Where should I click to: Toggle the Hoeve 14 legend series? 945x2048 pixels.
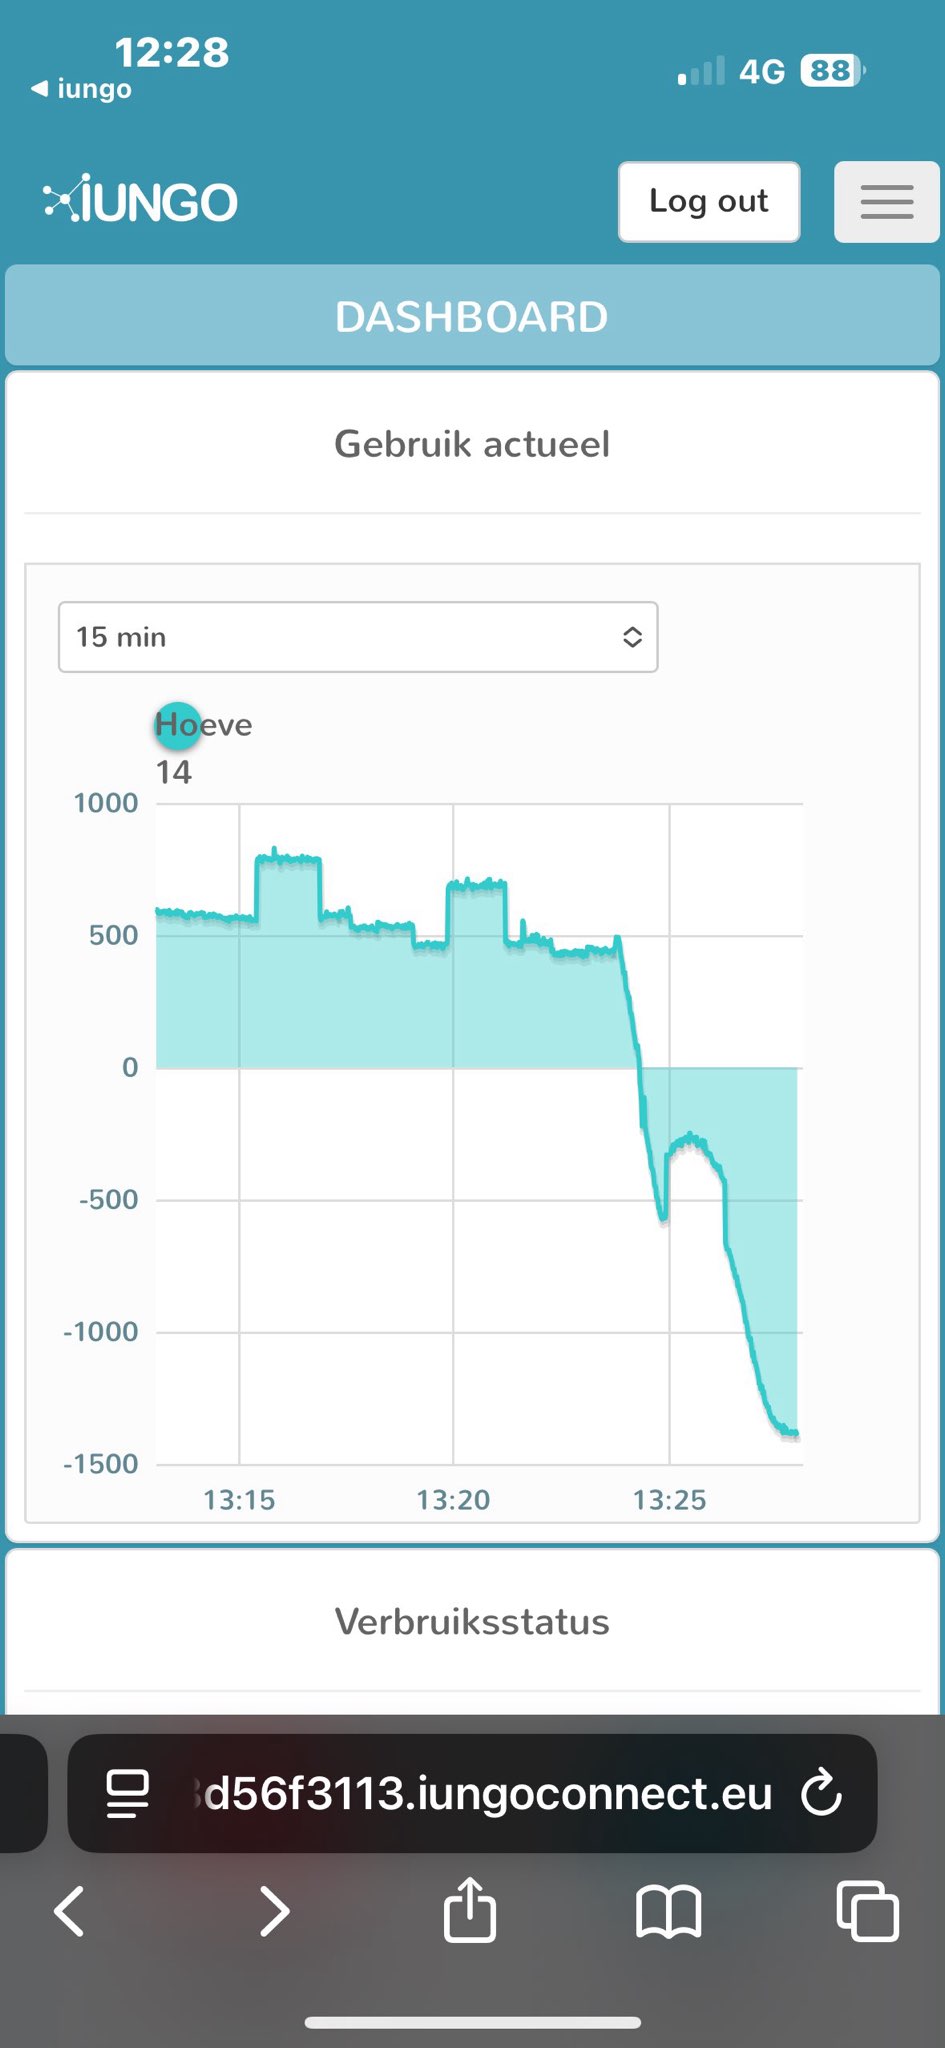pyautogui.click(x=204, y=746)
